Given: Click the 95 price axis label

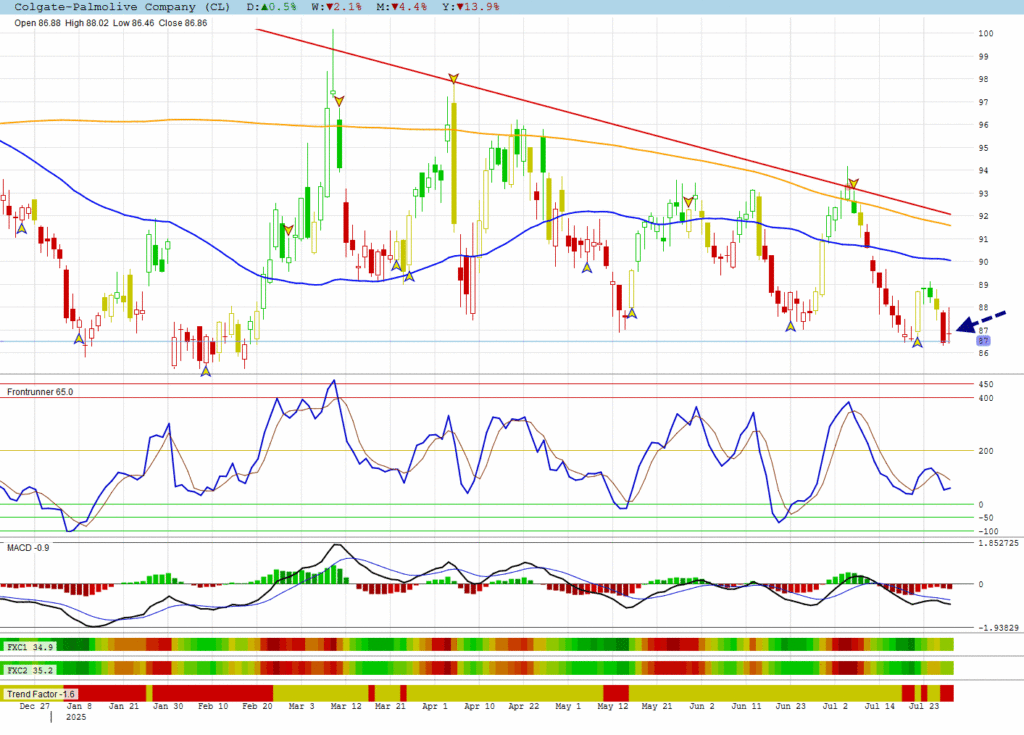Looking at the screenshot, I should 984,148.
